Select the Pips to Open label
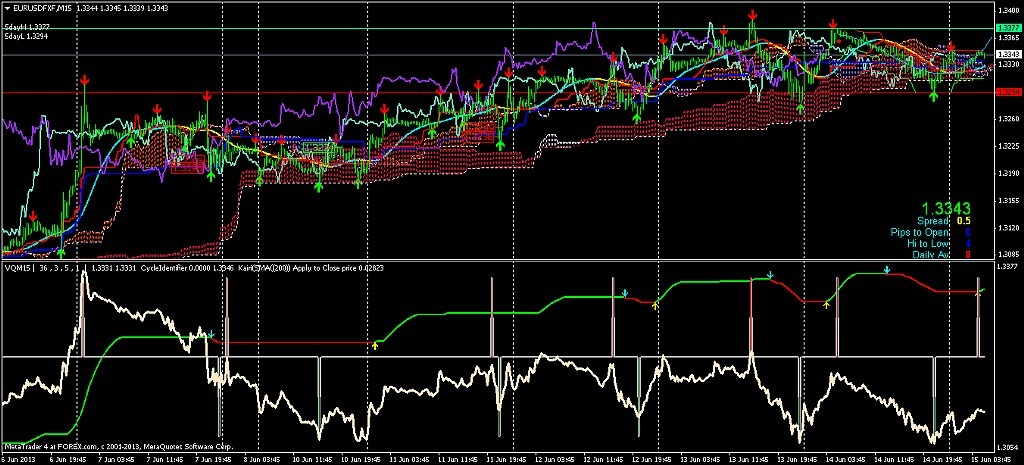 coord(920,232)
